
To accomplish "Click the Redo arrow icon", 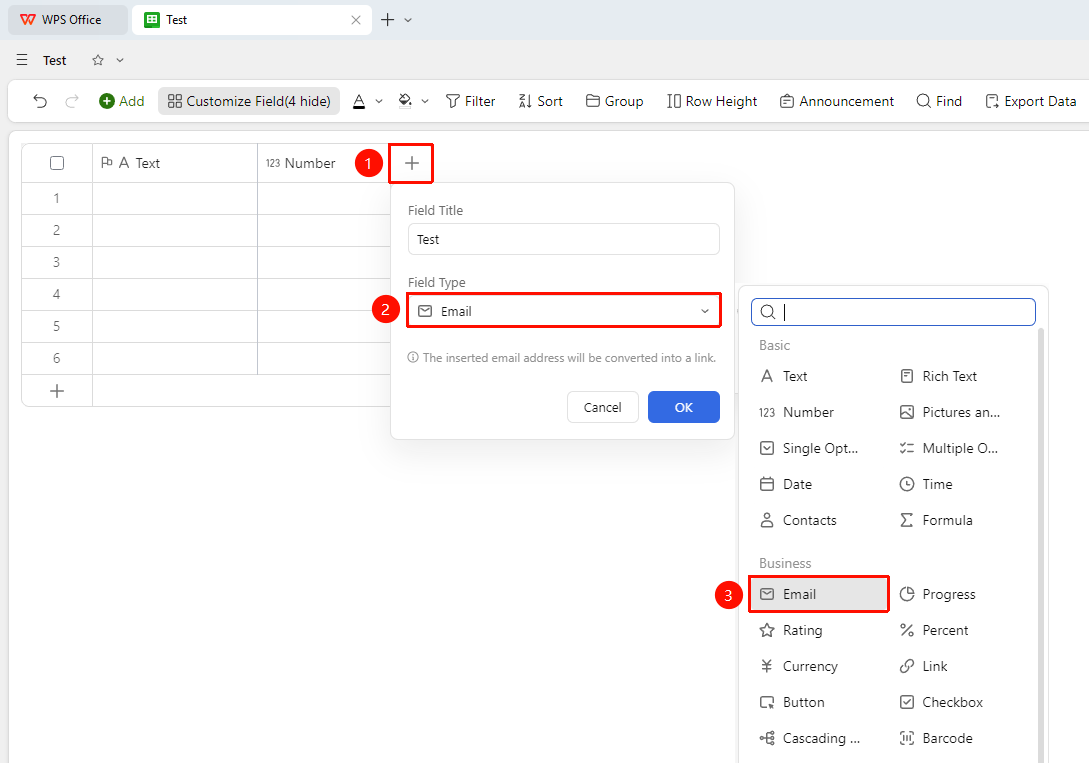I will pos(72,101).
